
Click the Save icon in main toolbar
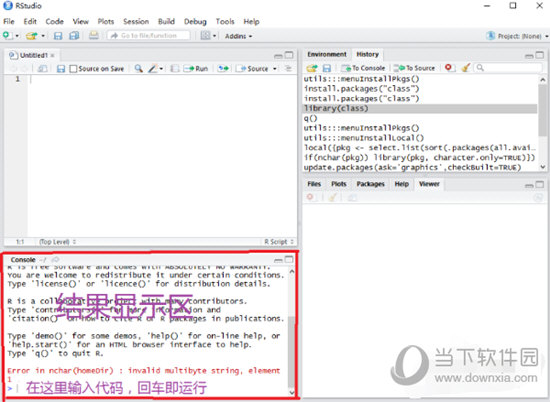[58, 36]
